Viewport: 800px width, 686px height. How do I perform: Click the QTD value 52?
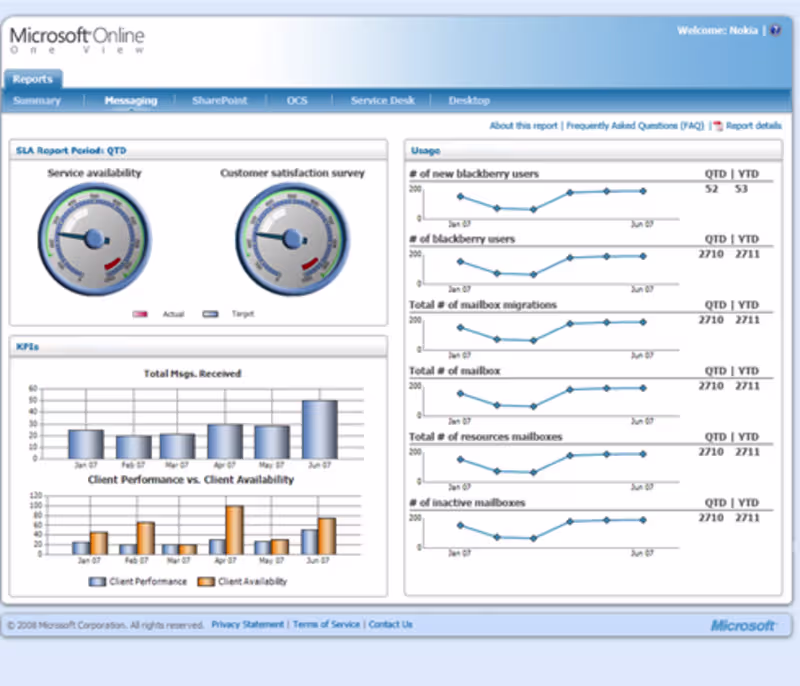(711, 189)
